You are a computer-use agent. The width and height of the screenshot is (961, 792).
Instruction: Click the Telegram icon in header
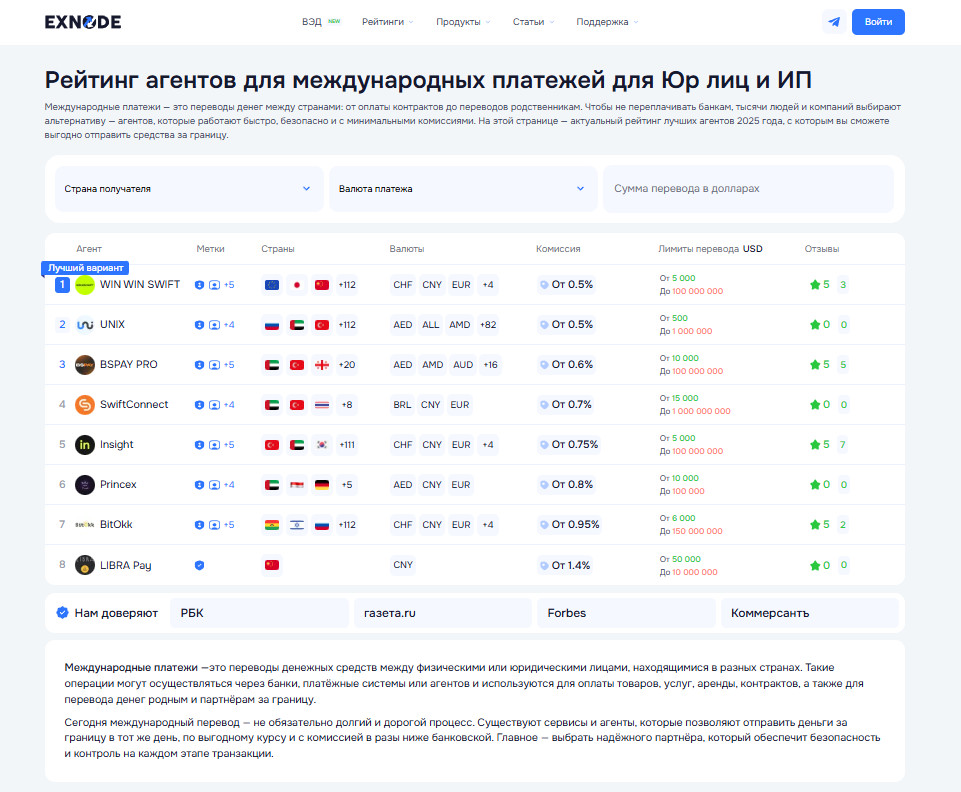pos(833,22)
